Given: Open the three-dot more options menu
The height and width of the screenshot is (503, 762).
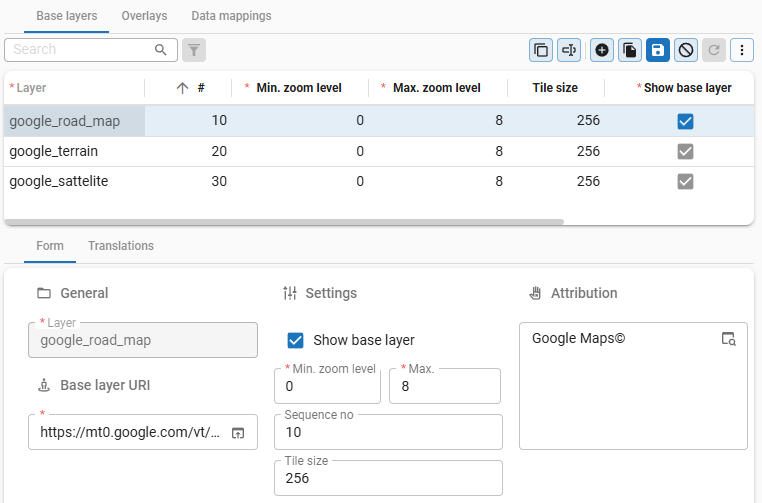Looking at the screenshot, I should 742,50.
